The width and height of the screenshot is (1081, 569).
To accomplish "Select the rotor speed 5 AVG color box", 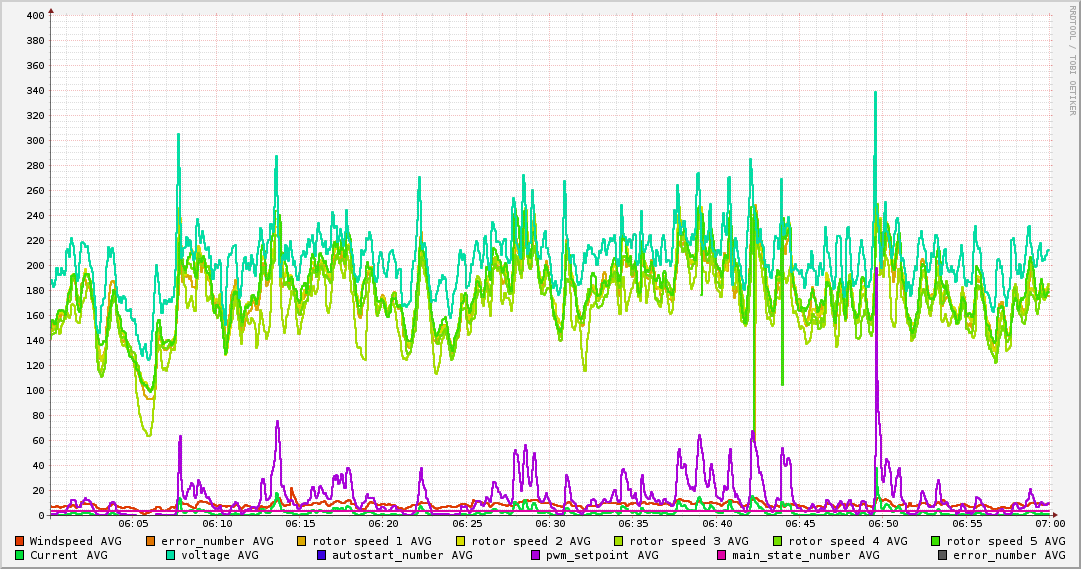I will coord(935,541).
